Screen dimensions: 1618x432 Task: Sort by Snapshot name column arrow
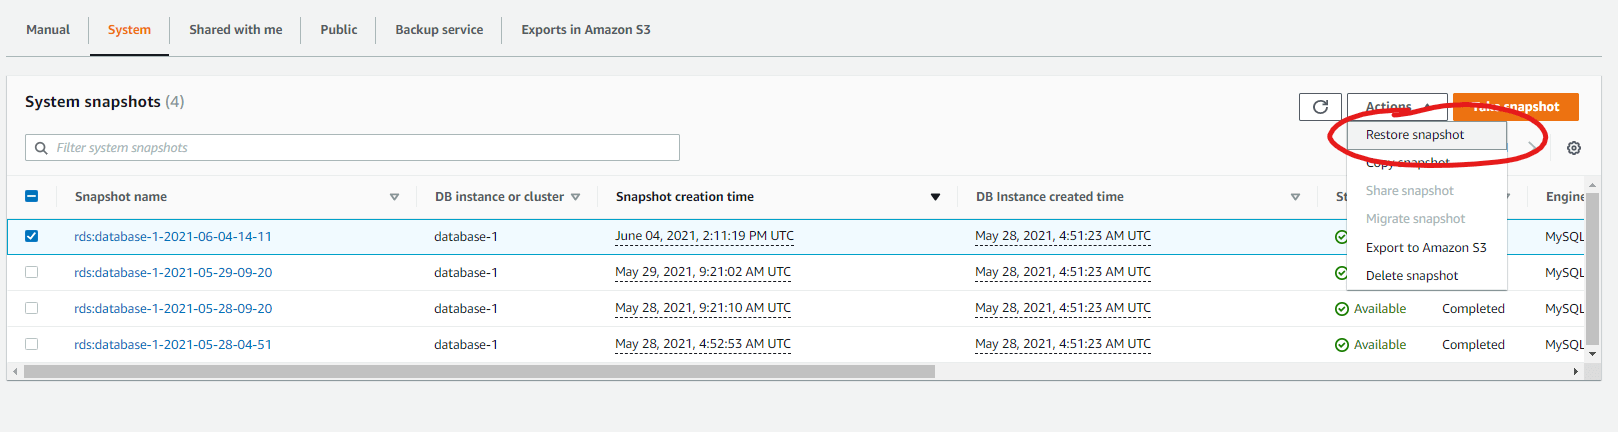click(x=394, y=197)
